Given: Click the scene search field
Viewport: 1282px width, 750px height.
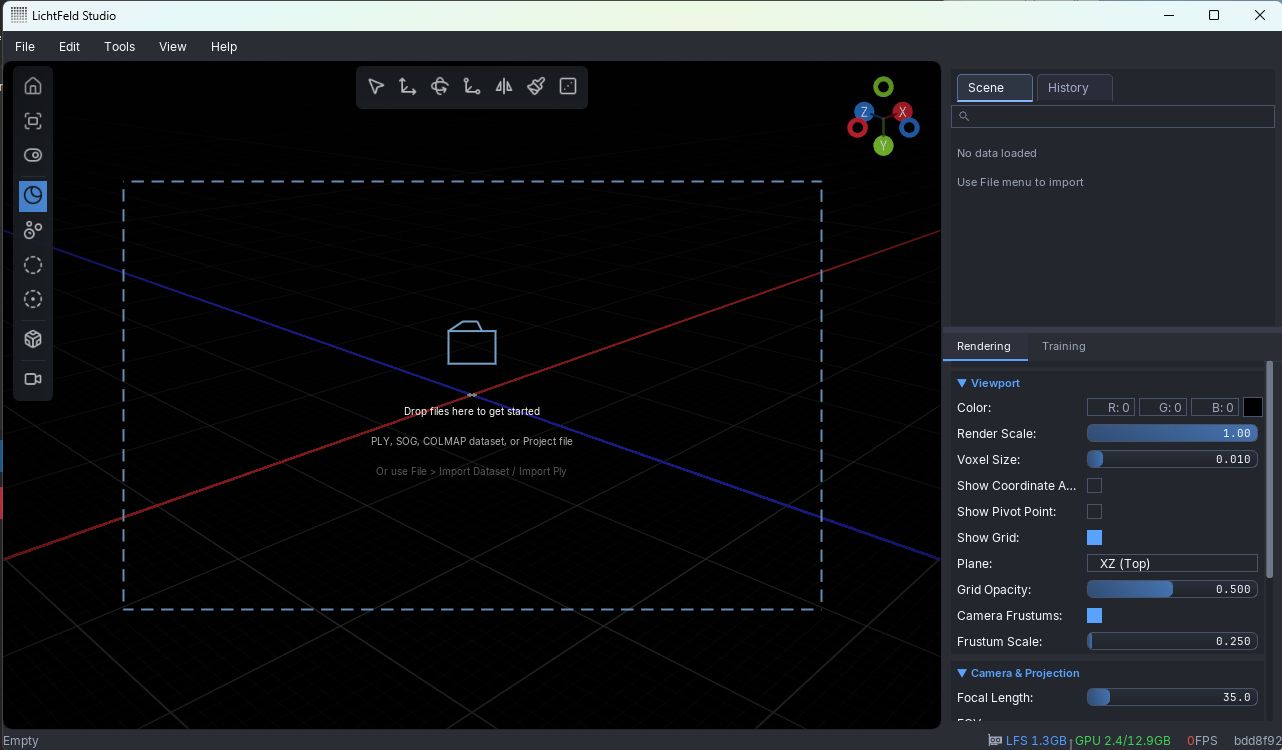Looking at the screenshot, I should pyautogui.click(x=1113, y=117).
